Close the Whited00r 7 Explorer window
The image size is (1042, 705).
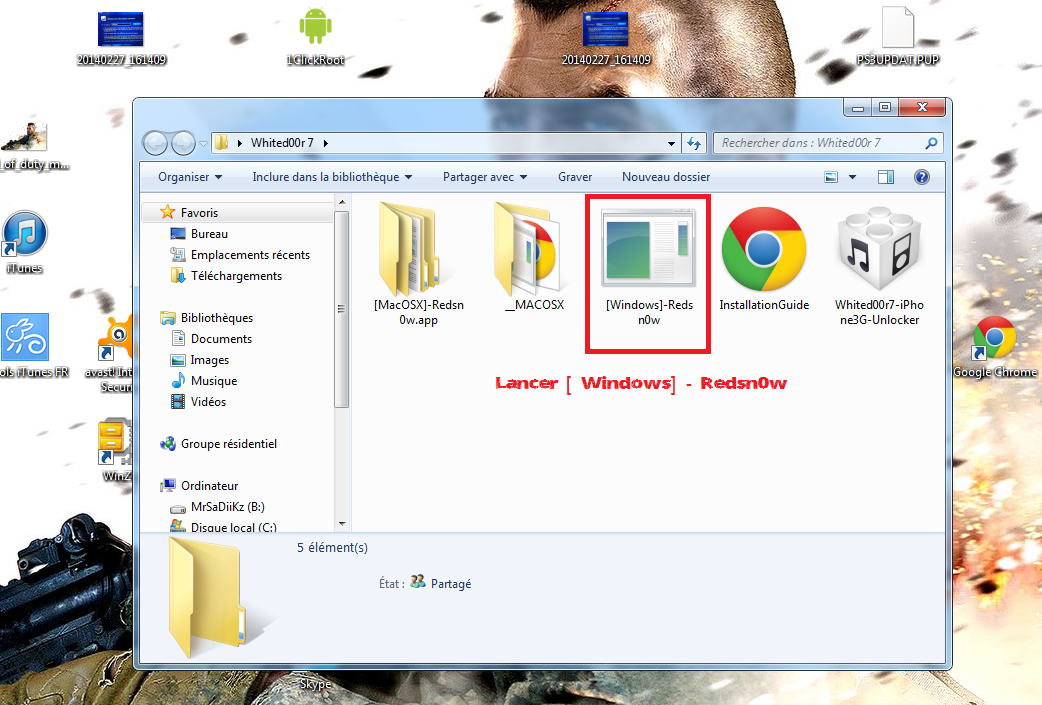click(922, 107)
